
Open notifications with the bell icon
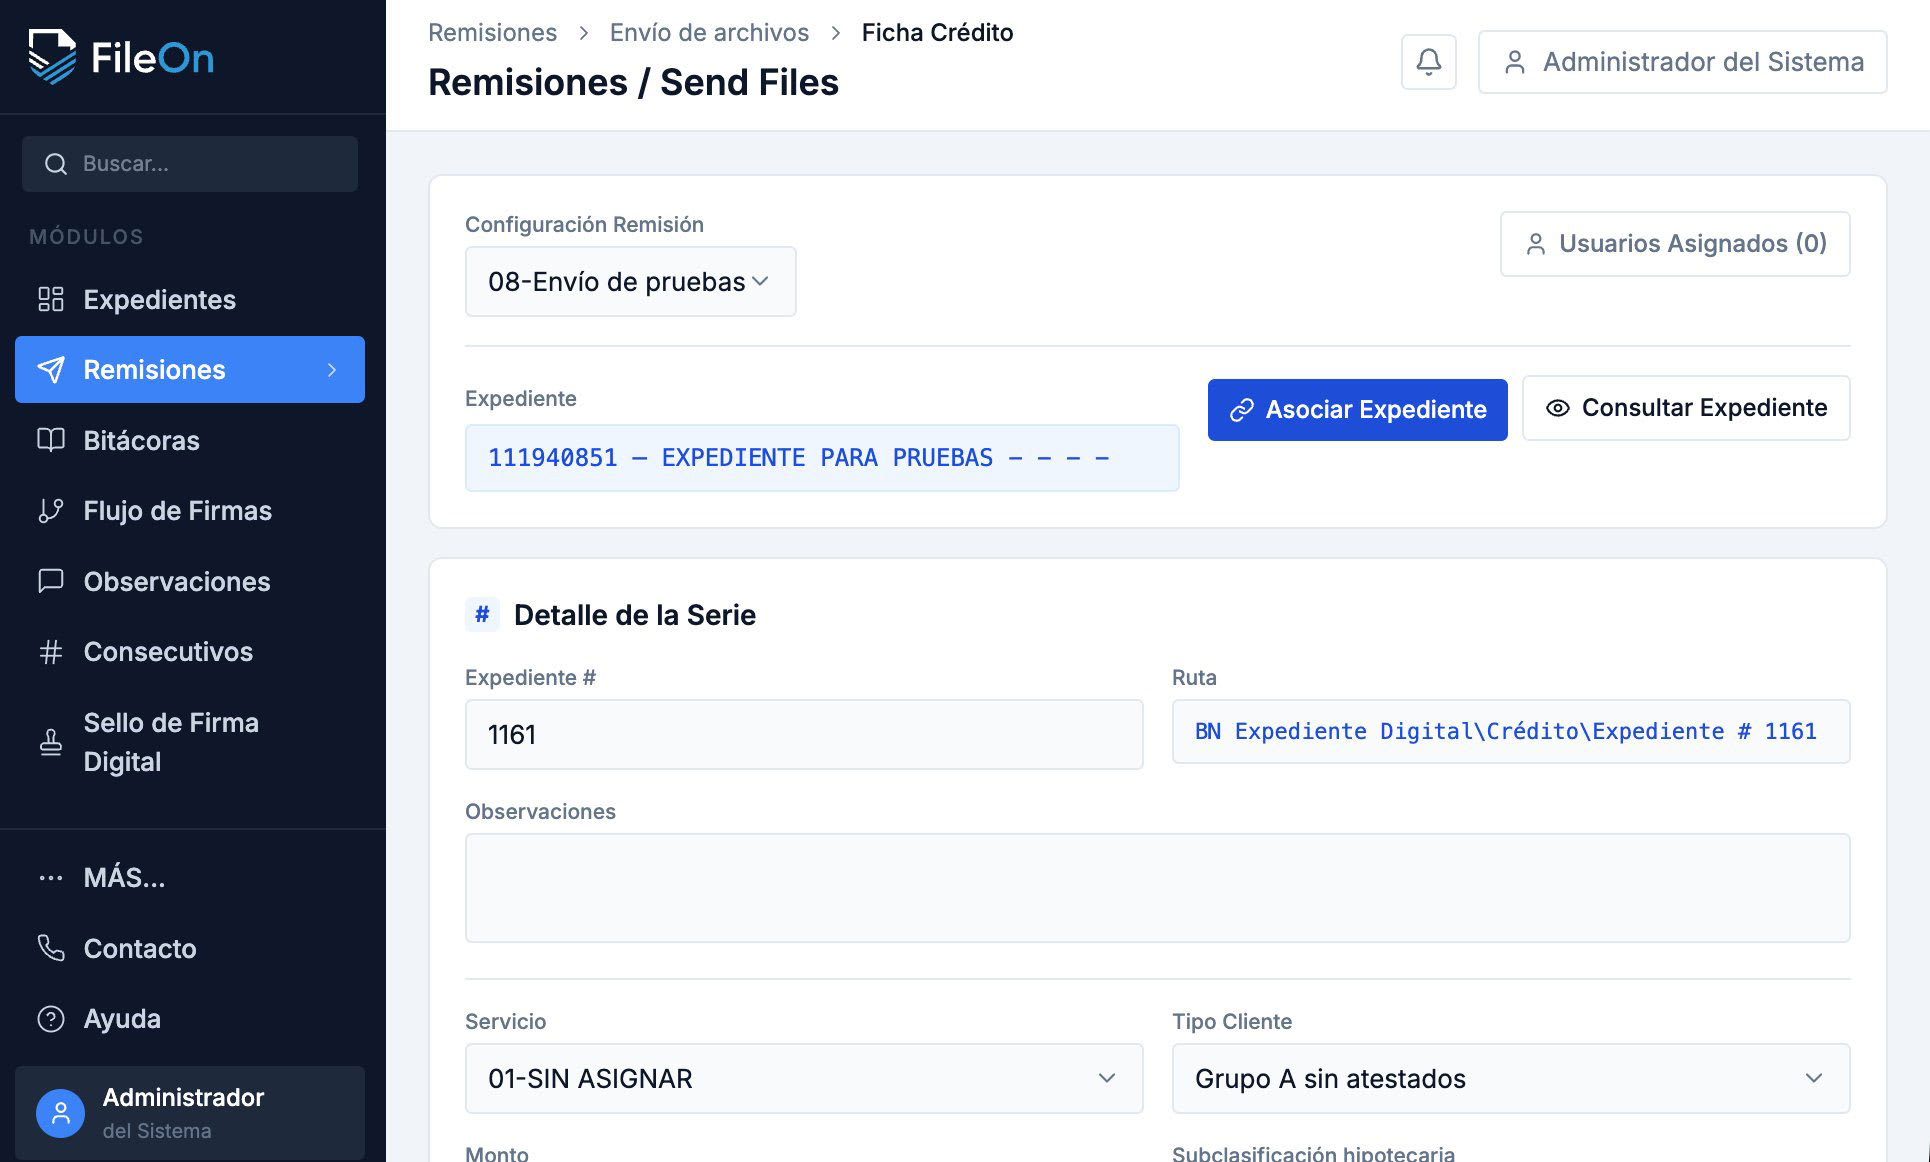tap(1429, 62)
